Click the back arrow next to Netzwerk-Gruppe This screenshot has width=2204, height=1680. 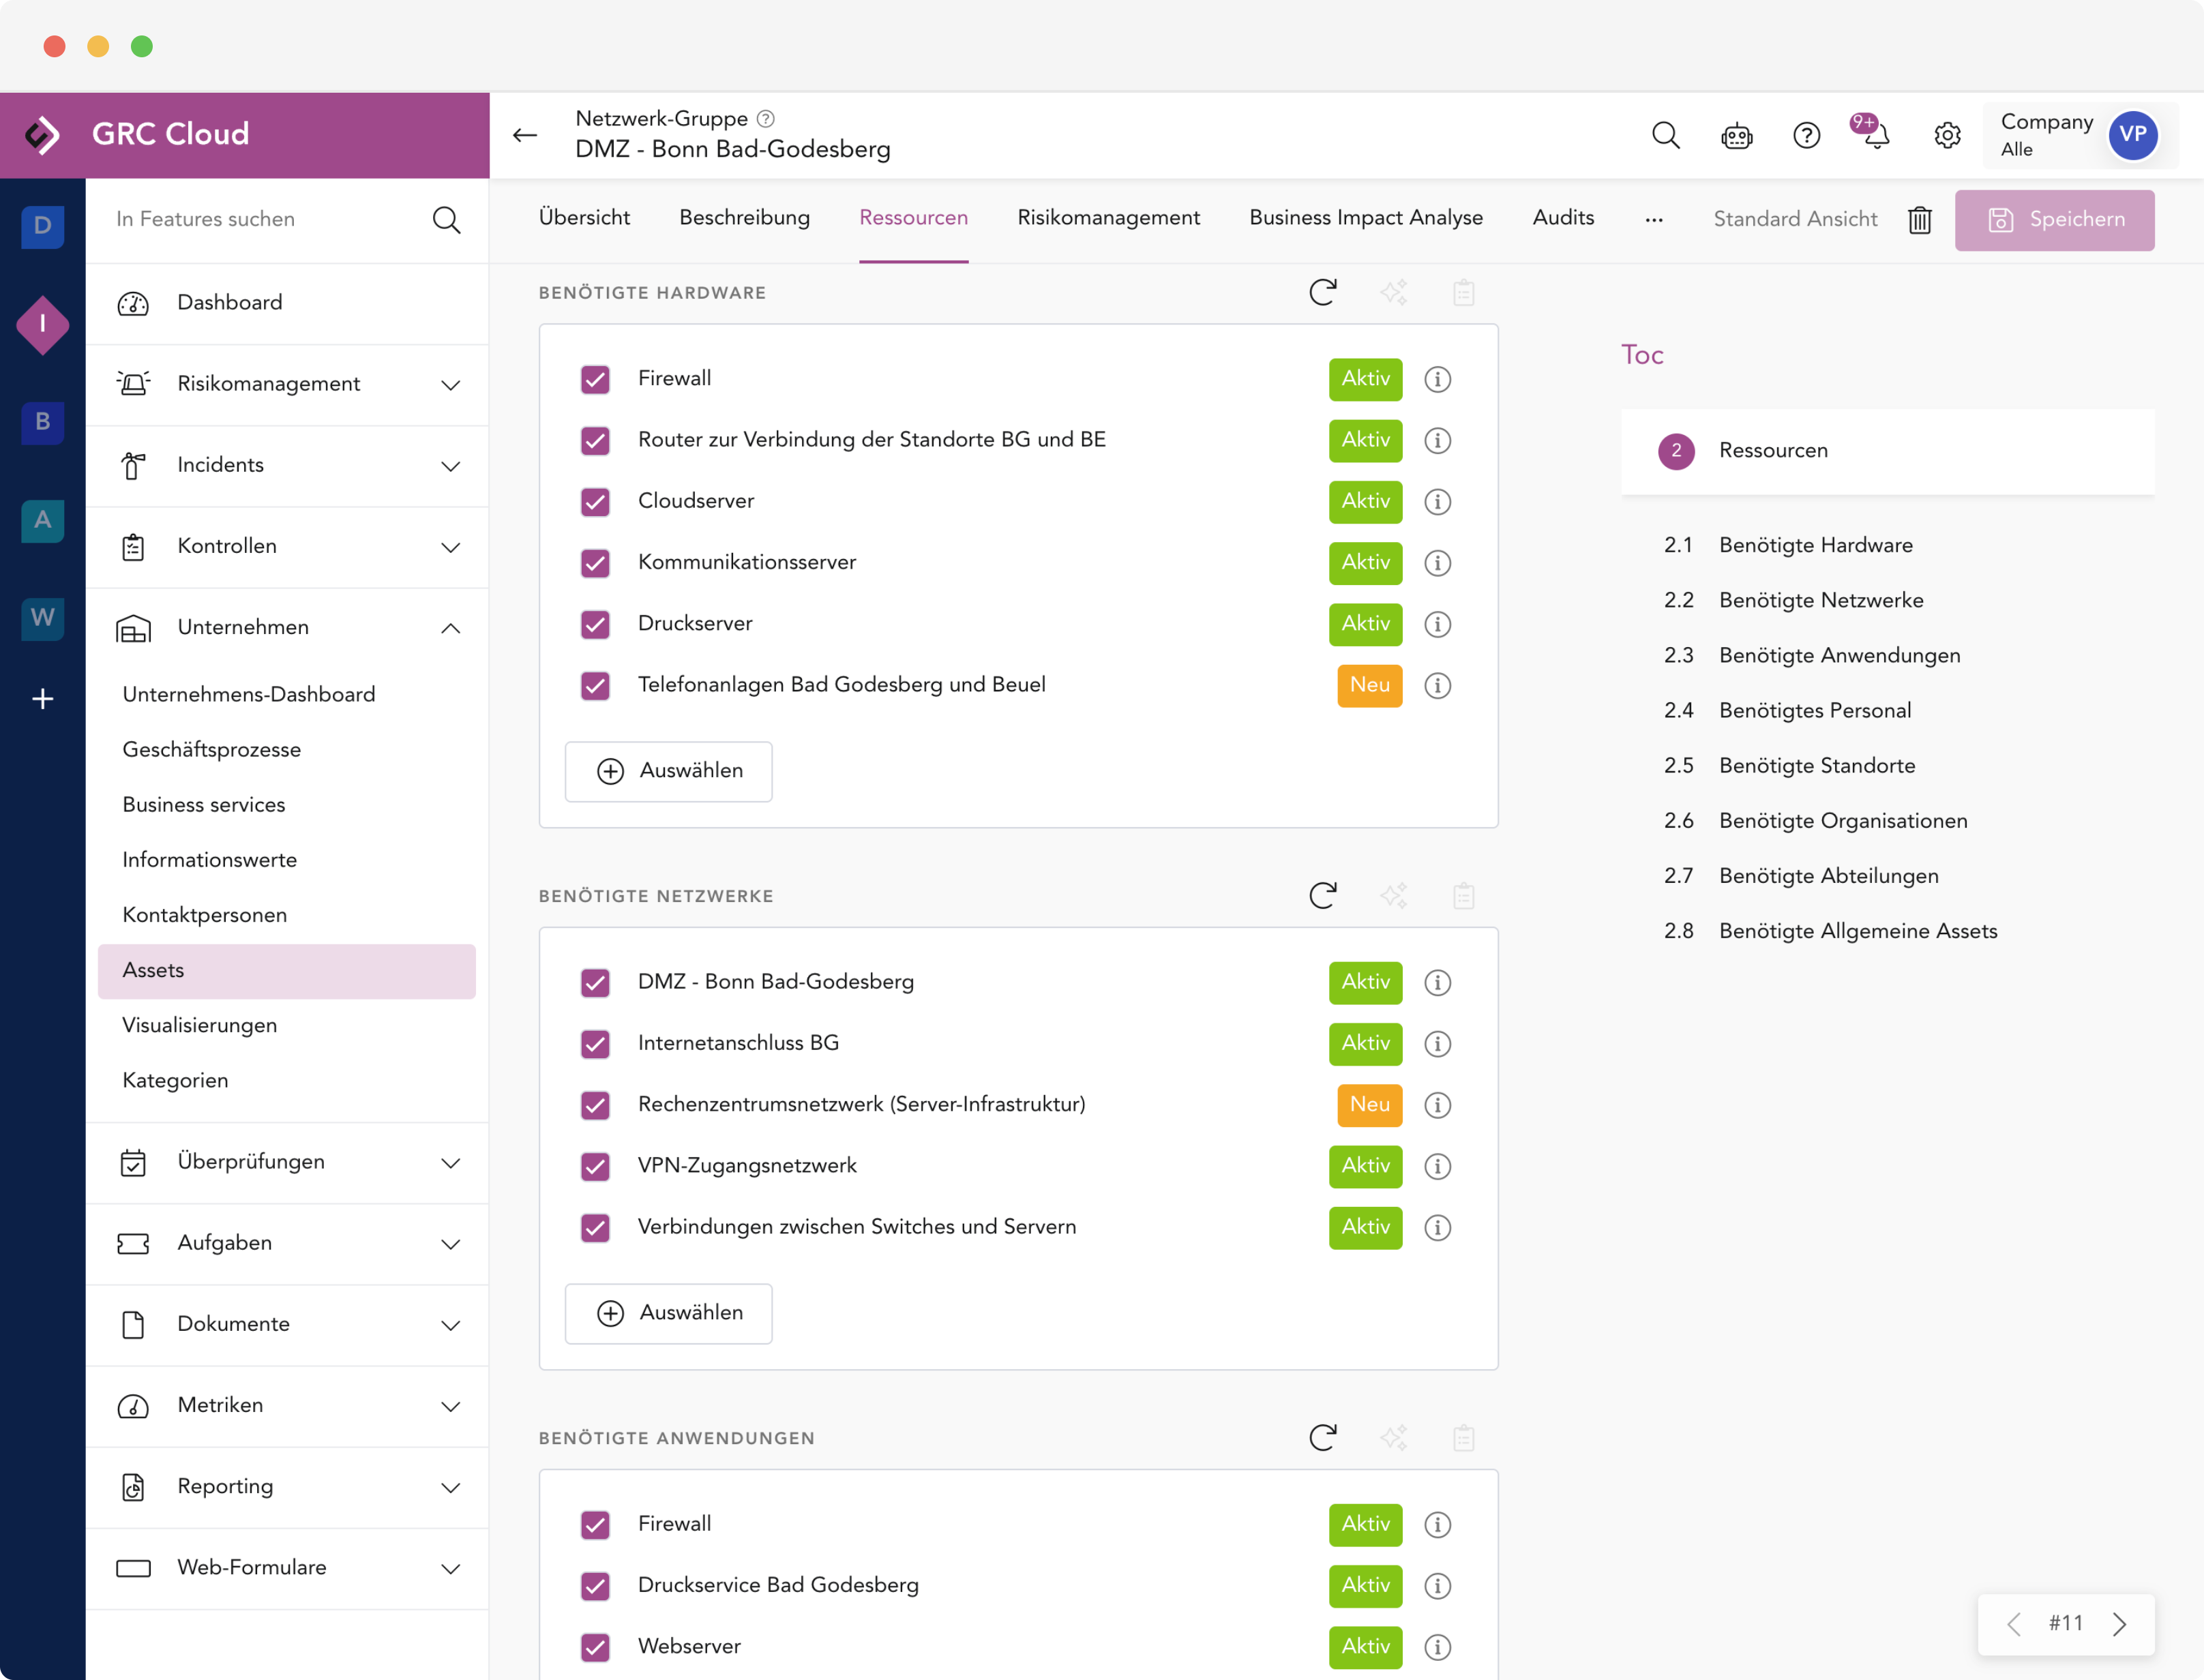click(x=525, y=135)
